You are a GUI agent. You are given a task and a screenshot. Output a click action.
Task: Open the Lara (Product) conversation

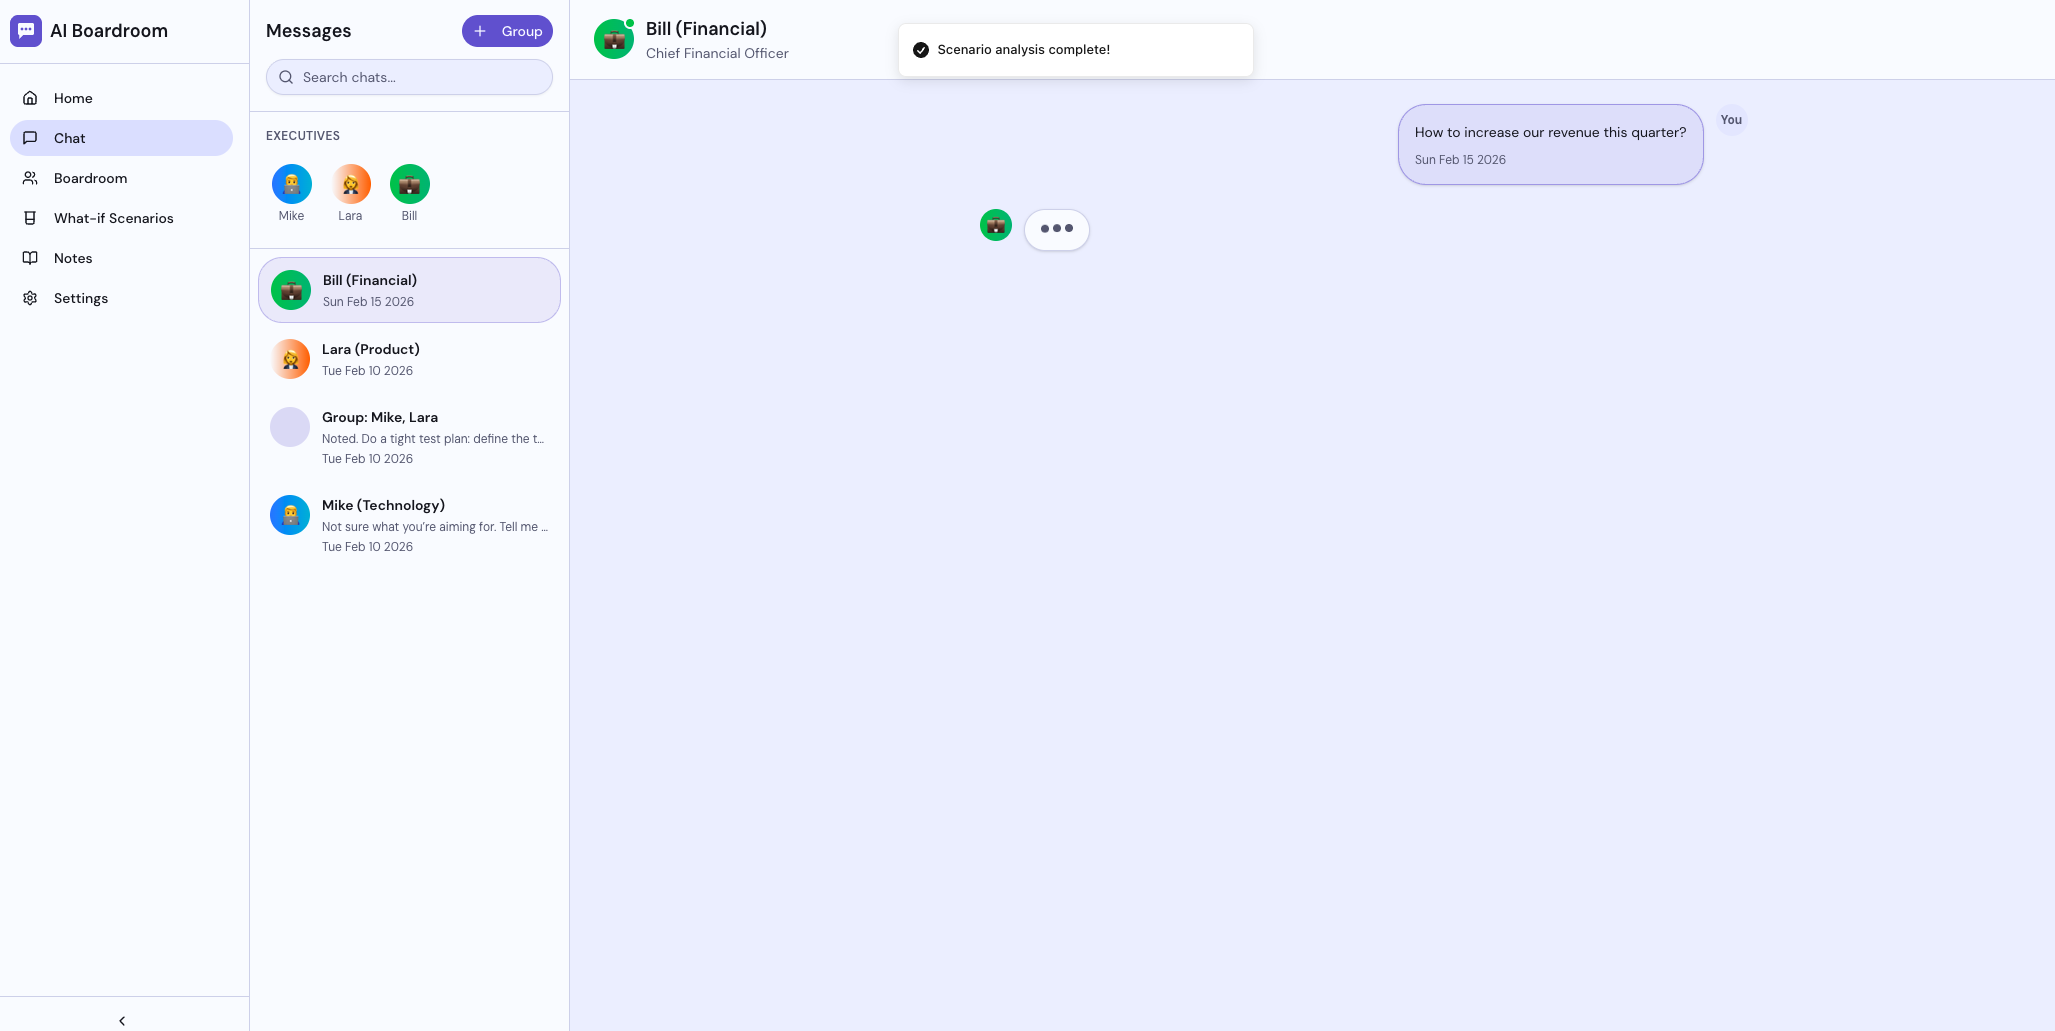coord(409,358)
